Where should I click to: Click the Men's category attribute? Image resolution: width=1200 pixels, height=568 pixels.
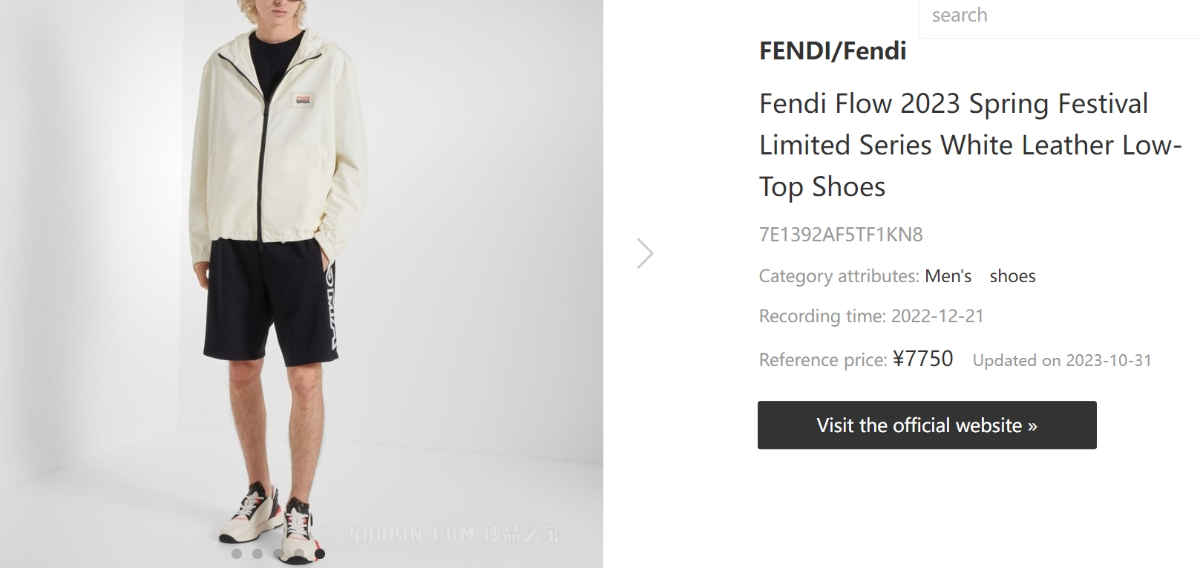(948, 276)
